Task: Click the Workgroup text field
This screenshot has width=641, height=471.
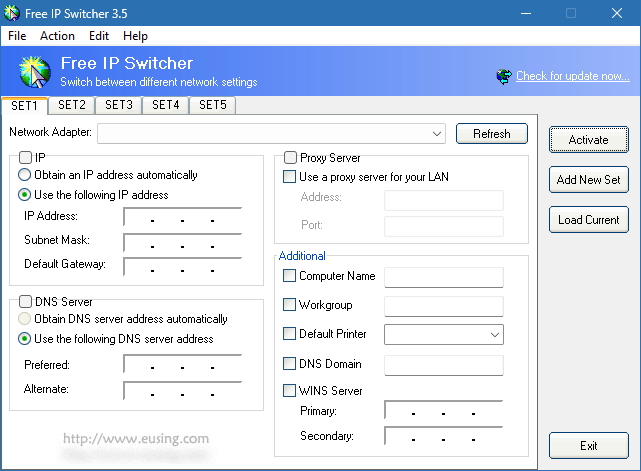Action: coord(444,306)
